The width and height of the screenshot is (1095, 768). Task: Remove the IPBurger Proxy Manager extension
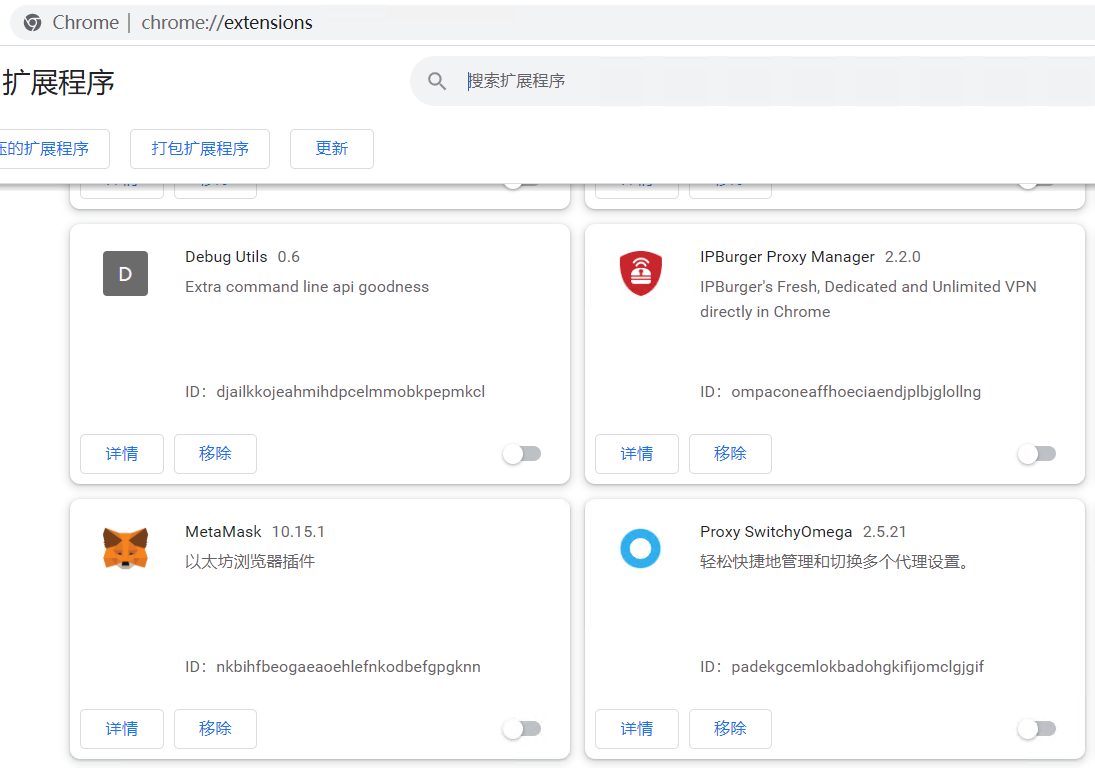pos(730,454)
